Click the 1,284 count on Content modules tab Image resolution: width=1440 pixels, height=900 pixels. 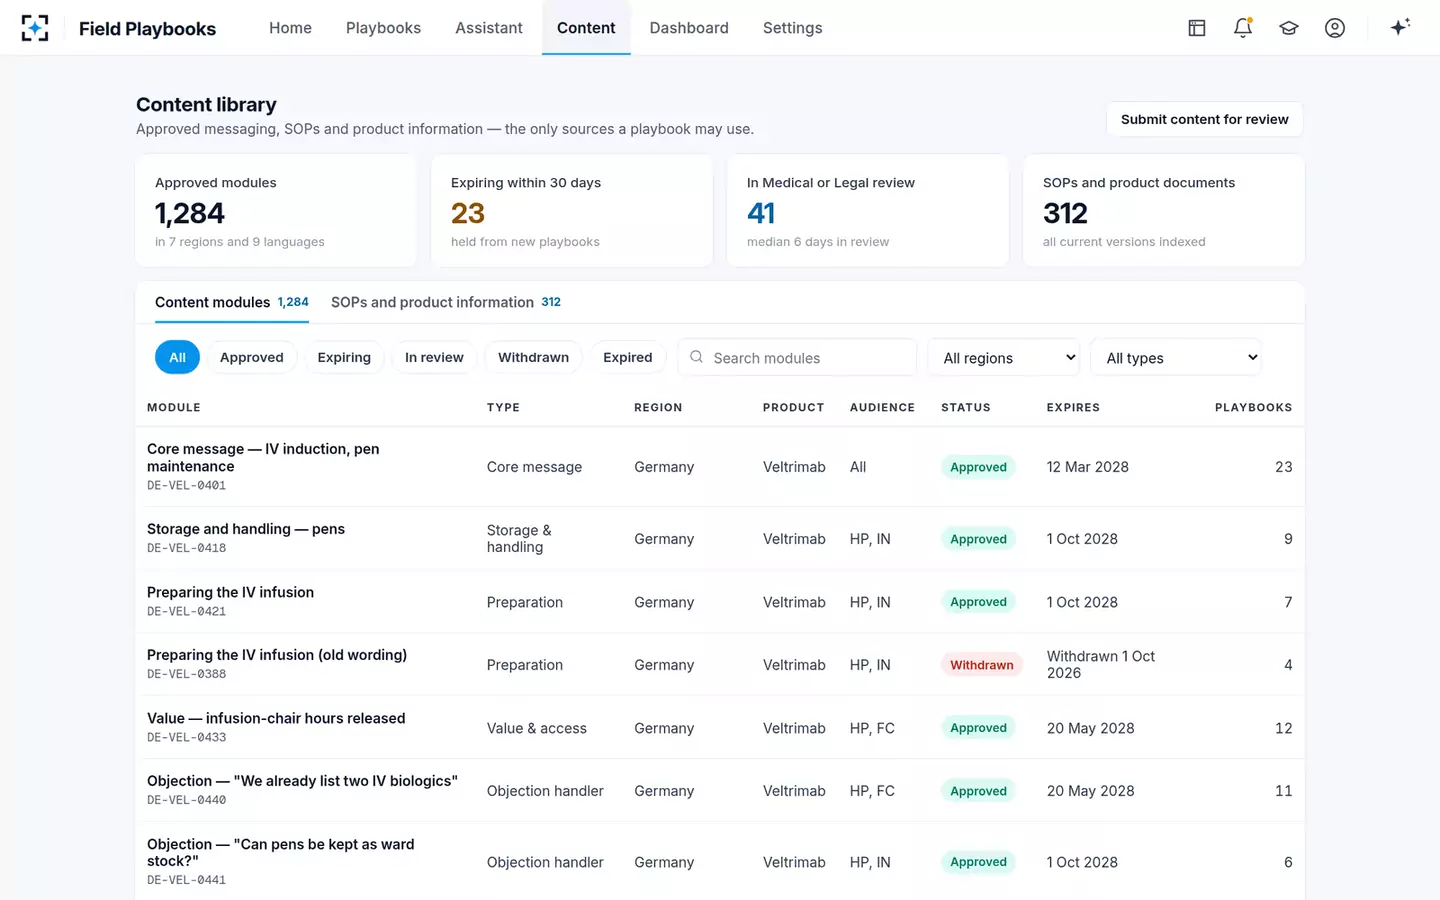(x=293, y=302)
